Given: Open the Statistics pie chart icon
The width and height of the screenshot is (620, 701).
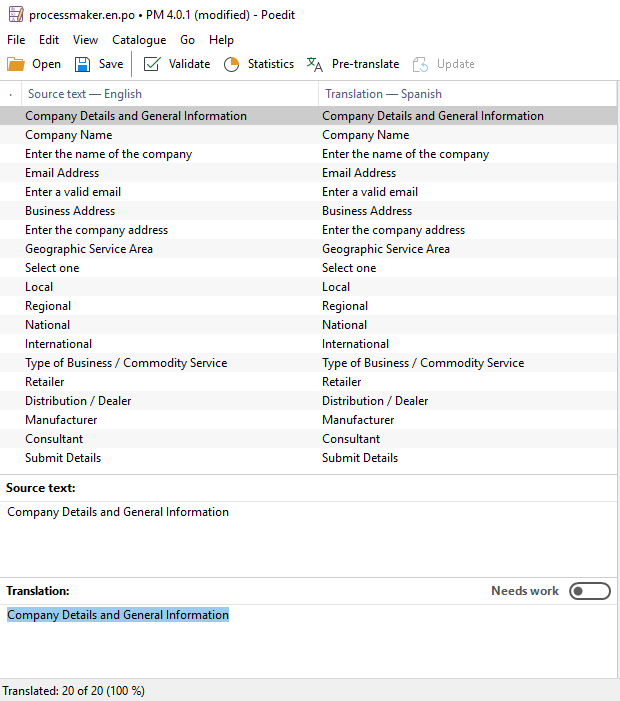Looking at the screenshot, I should (x=231, y=64).
